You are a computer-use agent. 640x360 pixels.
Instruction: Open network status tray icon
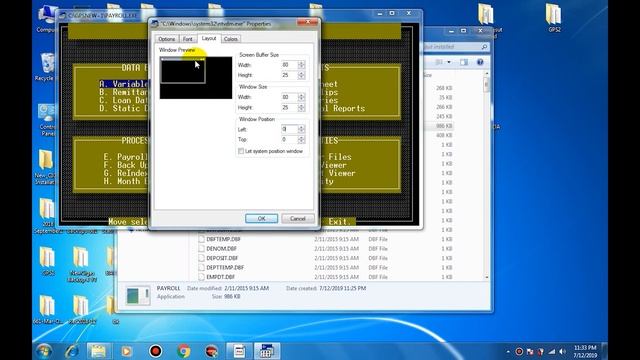[x=552, y=351]
